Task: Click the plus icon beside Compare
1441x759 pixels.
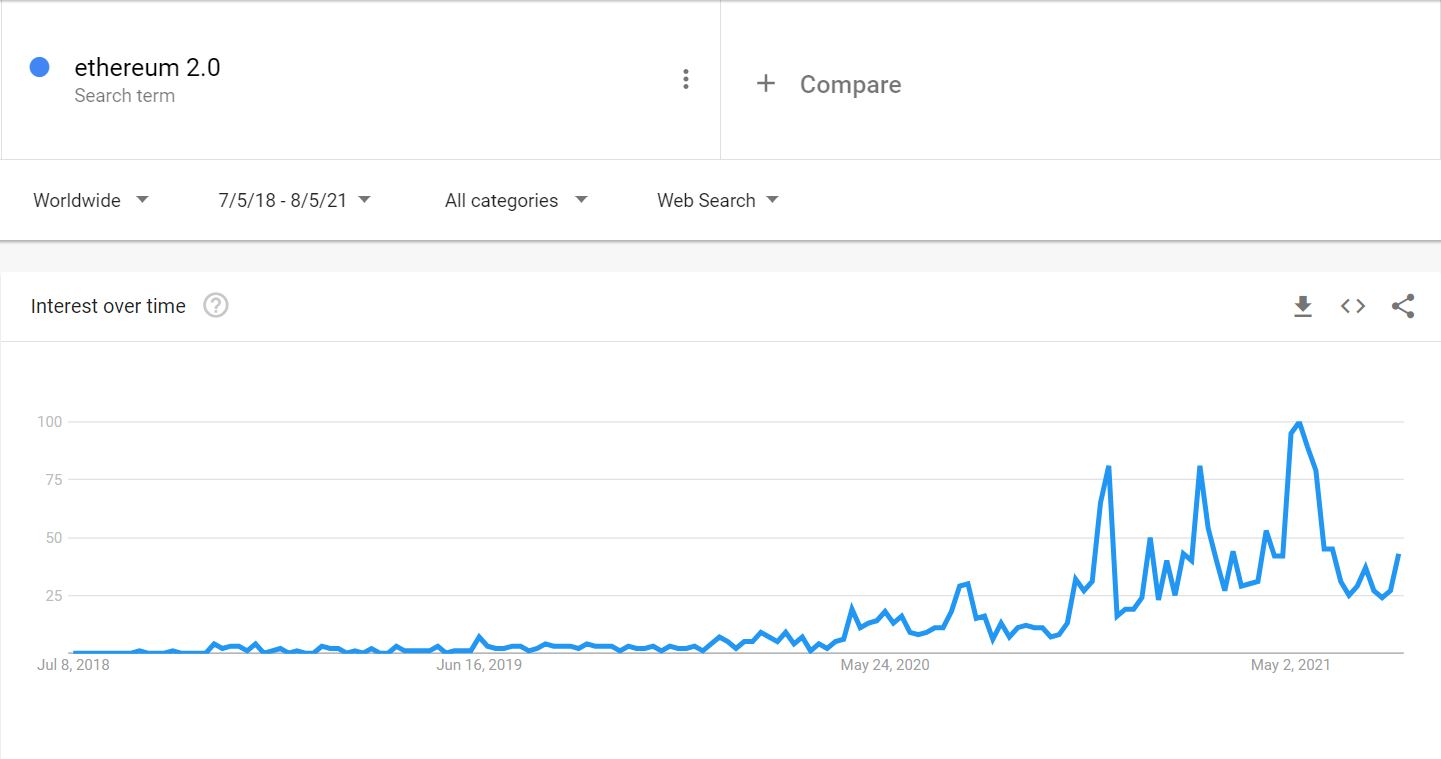Action: (x=766, y=84)
